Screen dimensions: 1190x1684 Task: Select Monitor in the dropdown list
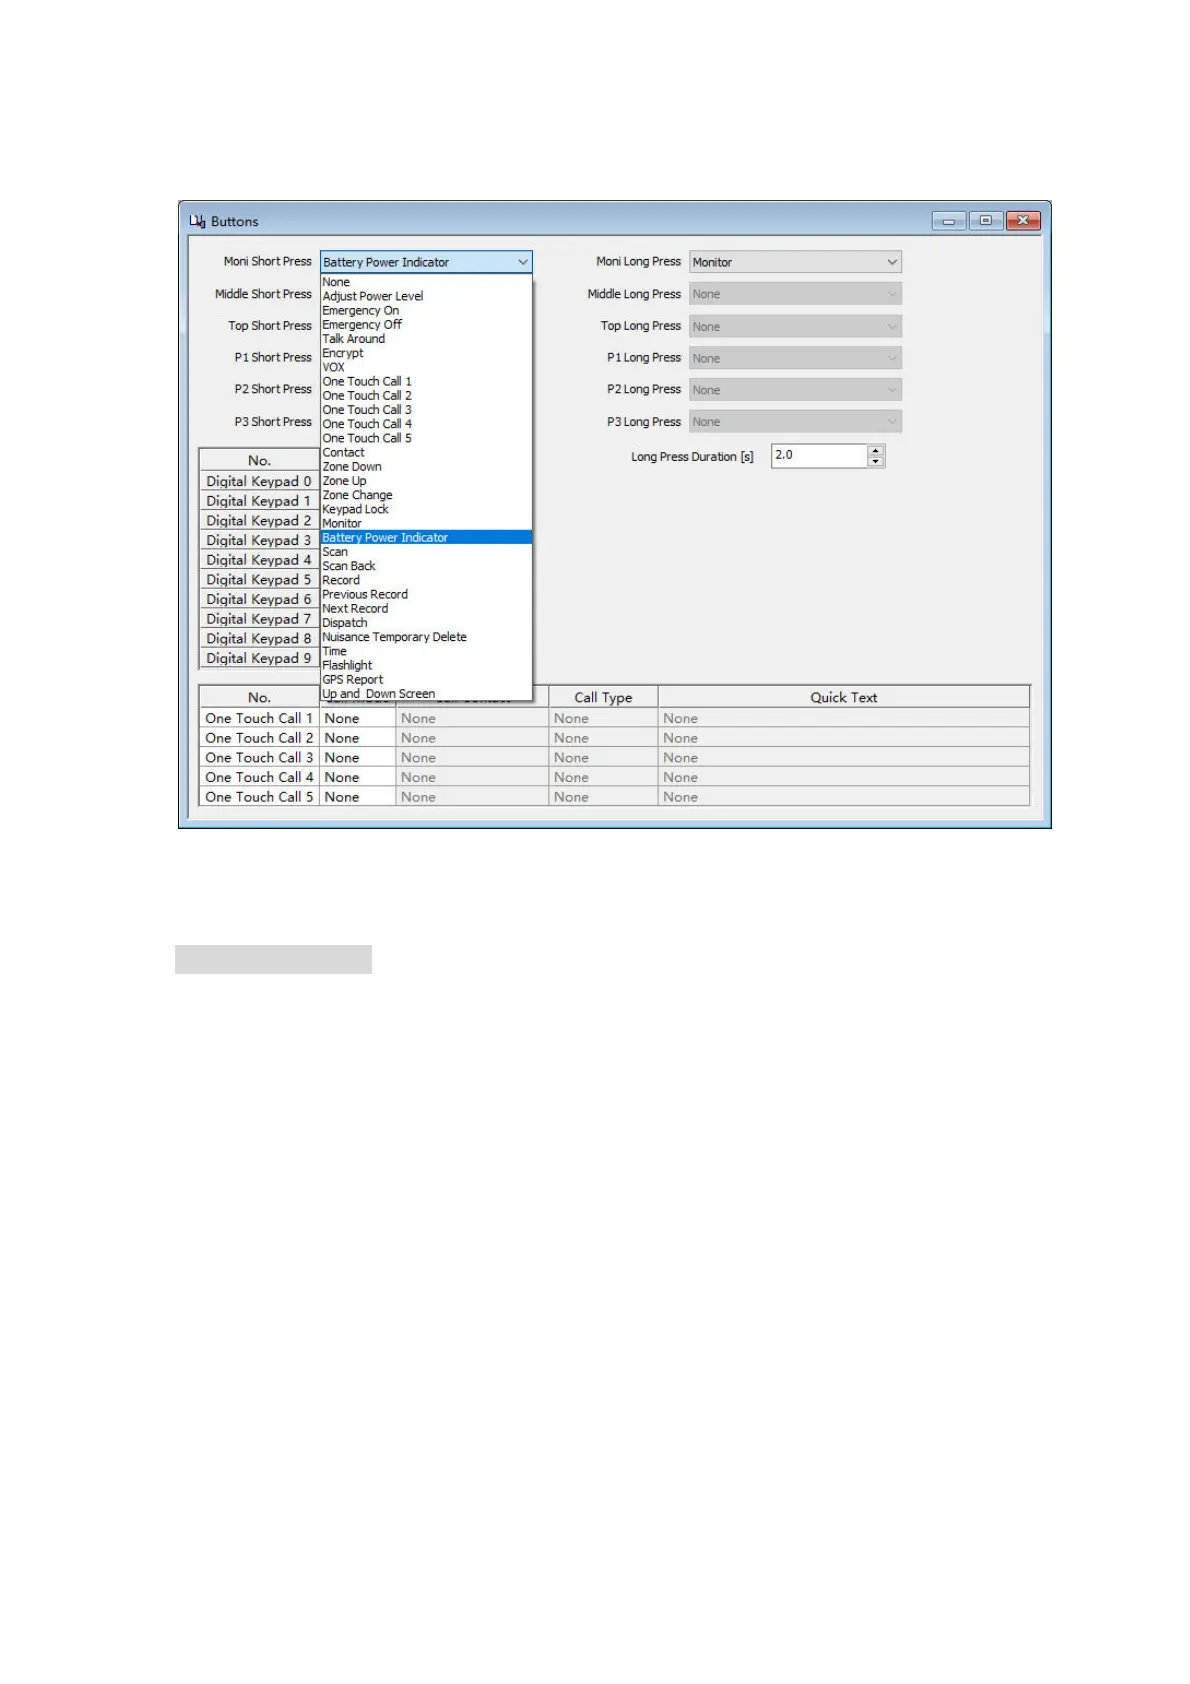coord(426,523)
